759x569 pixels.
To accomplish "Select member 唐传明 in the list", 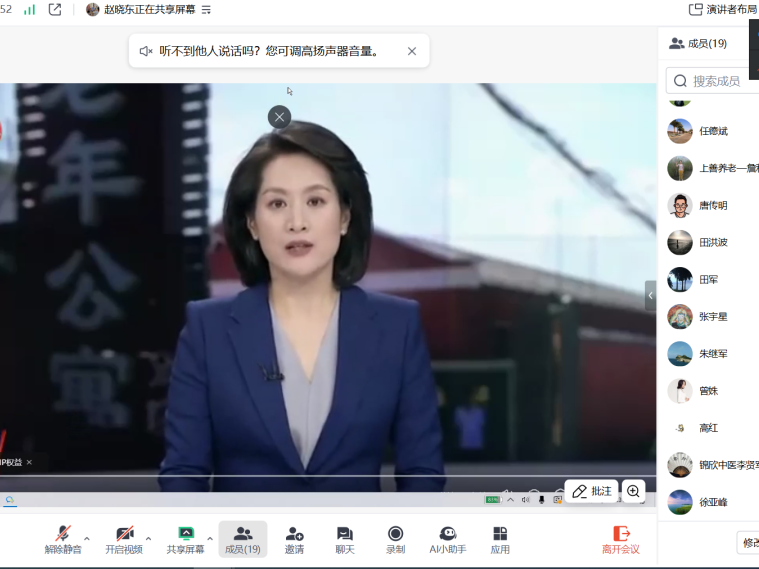I will pos(711,205).
